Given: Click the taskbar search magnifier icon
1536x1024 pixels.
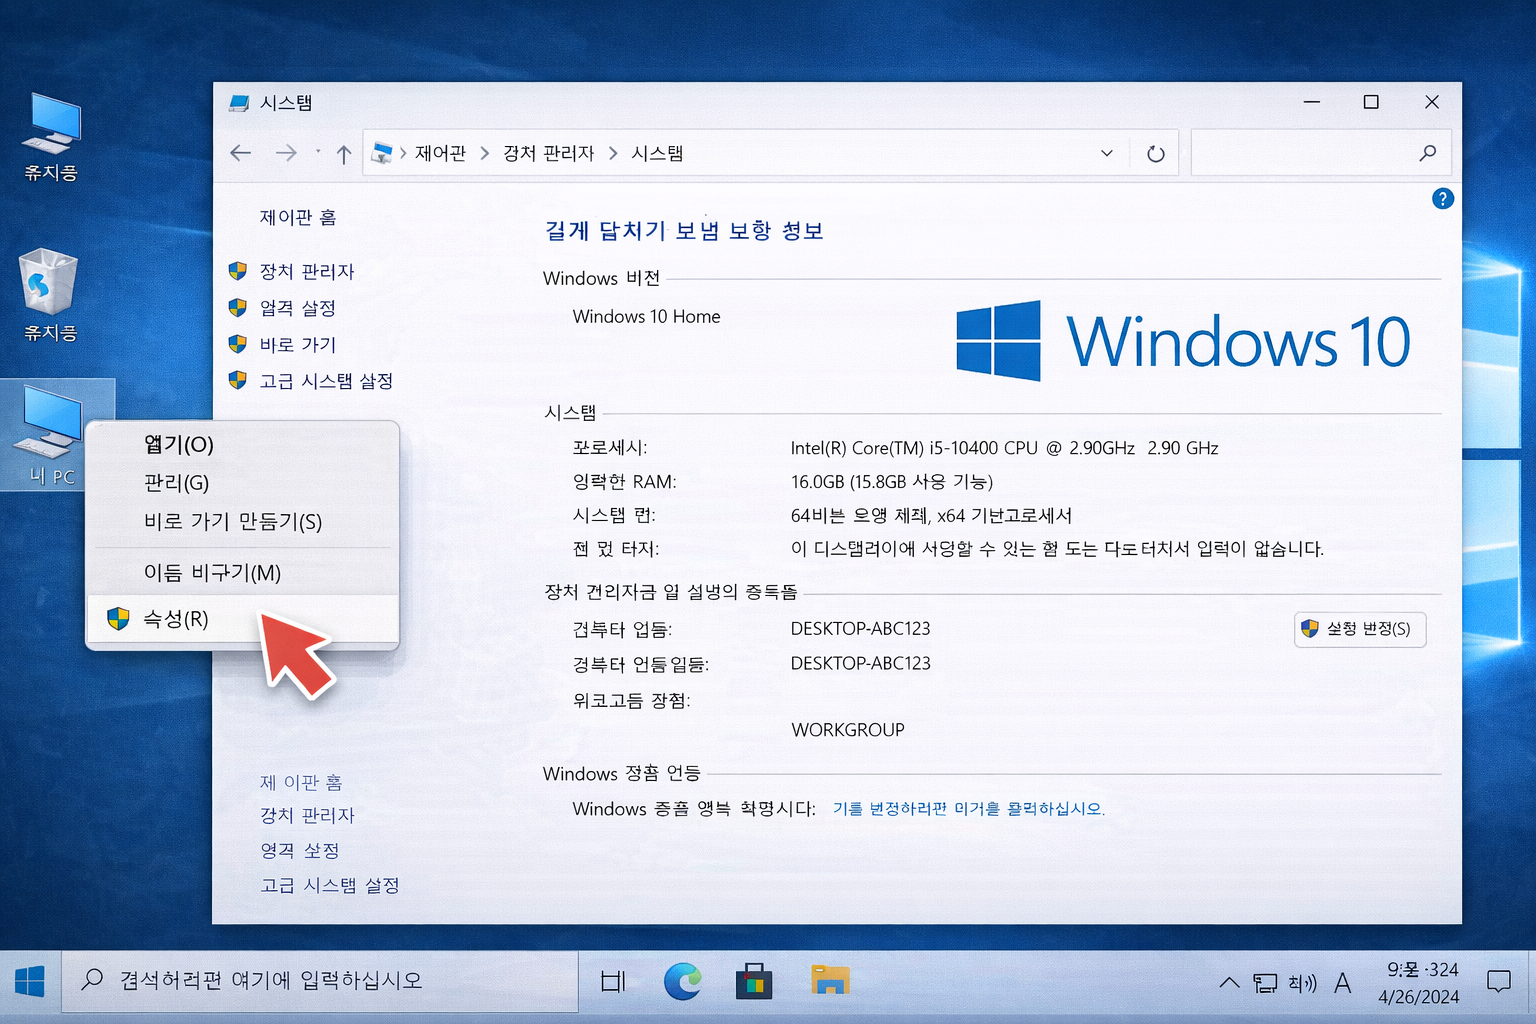Looking at the screenshot, I should pyautogui.click(x=92, y=979).
